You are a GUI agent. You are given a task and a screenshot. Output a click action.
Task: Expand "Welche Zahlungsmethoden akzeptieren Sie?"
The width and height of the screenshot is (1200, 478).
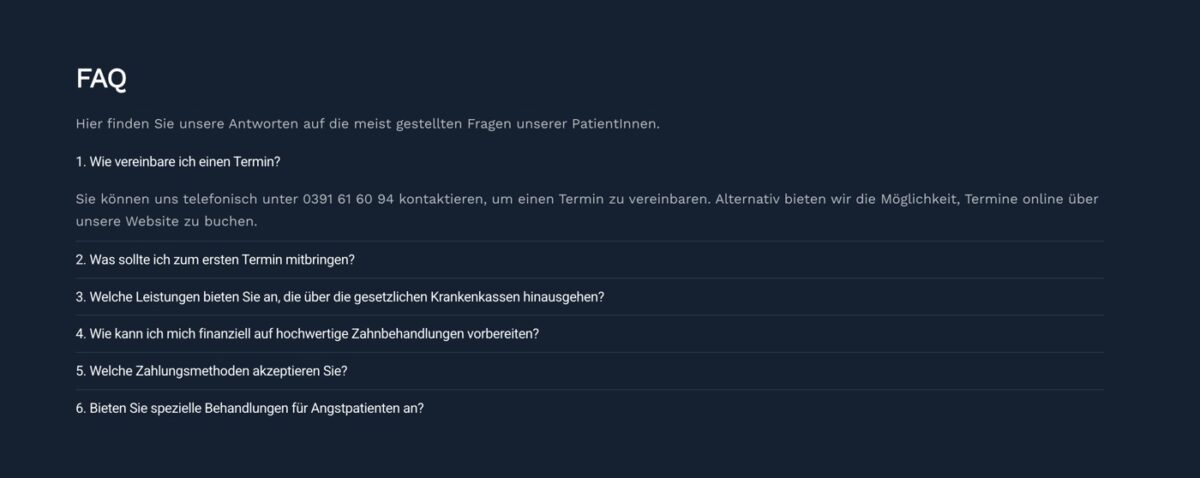pyautogui.click(x=211, y=371)
